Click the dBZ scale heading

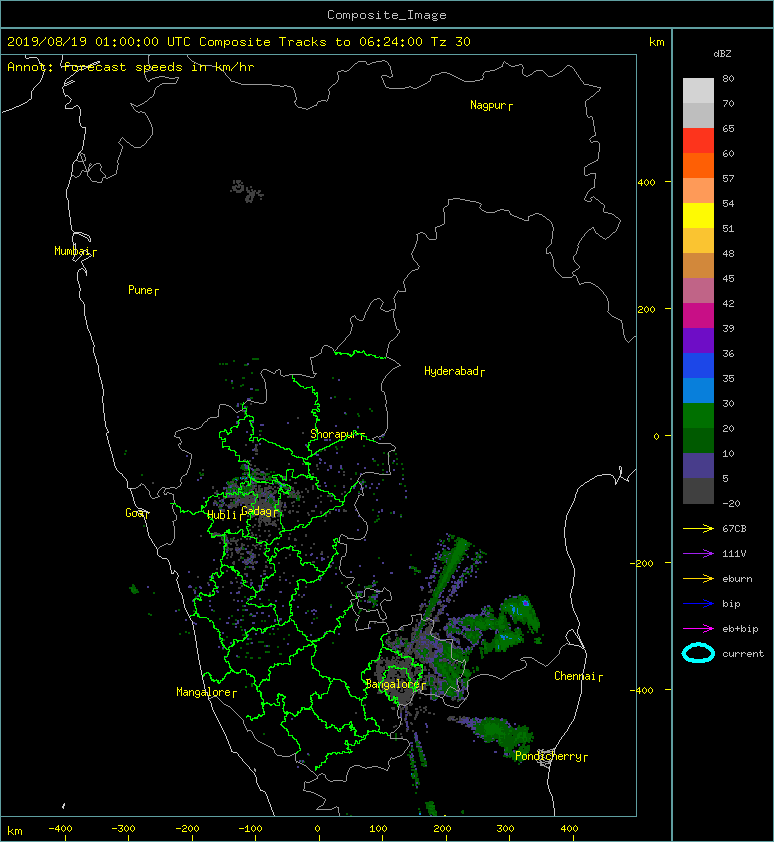722,54
